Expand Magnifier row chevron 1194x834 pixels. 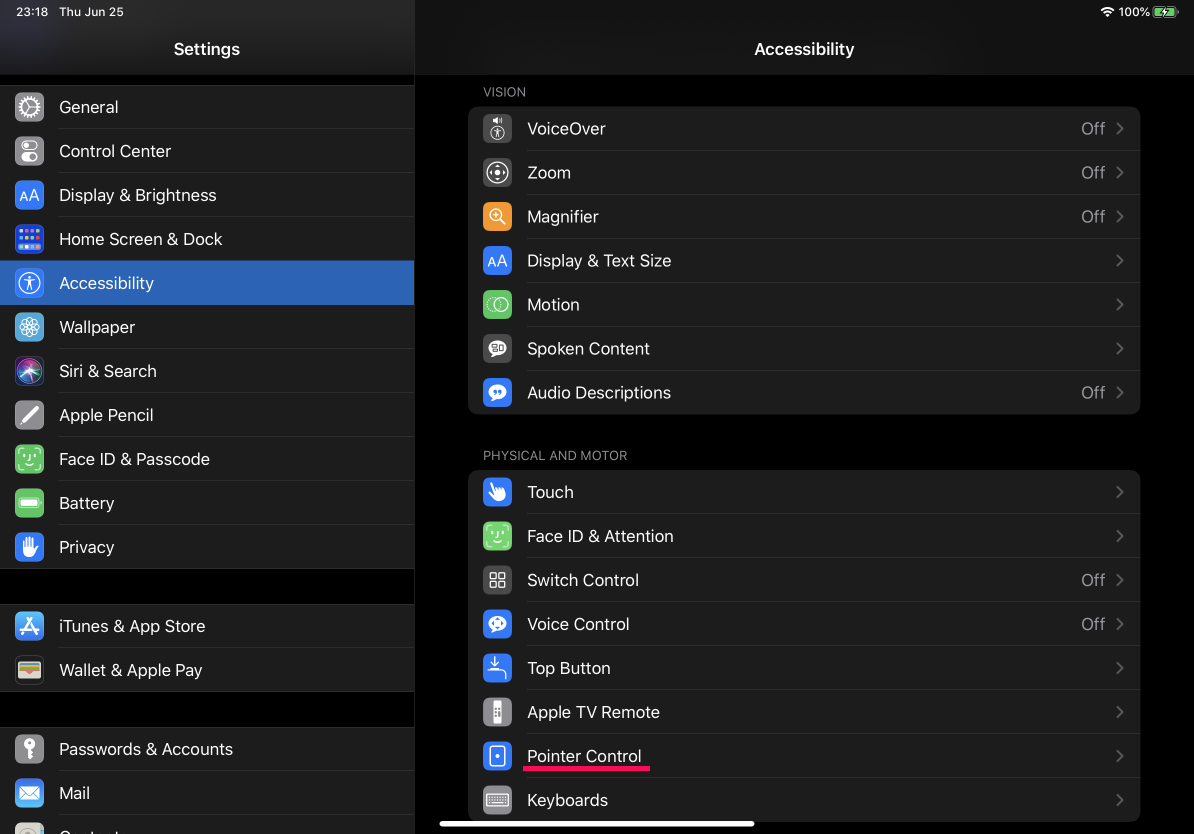pyautogui.click(x=1119, y=217)
